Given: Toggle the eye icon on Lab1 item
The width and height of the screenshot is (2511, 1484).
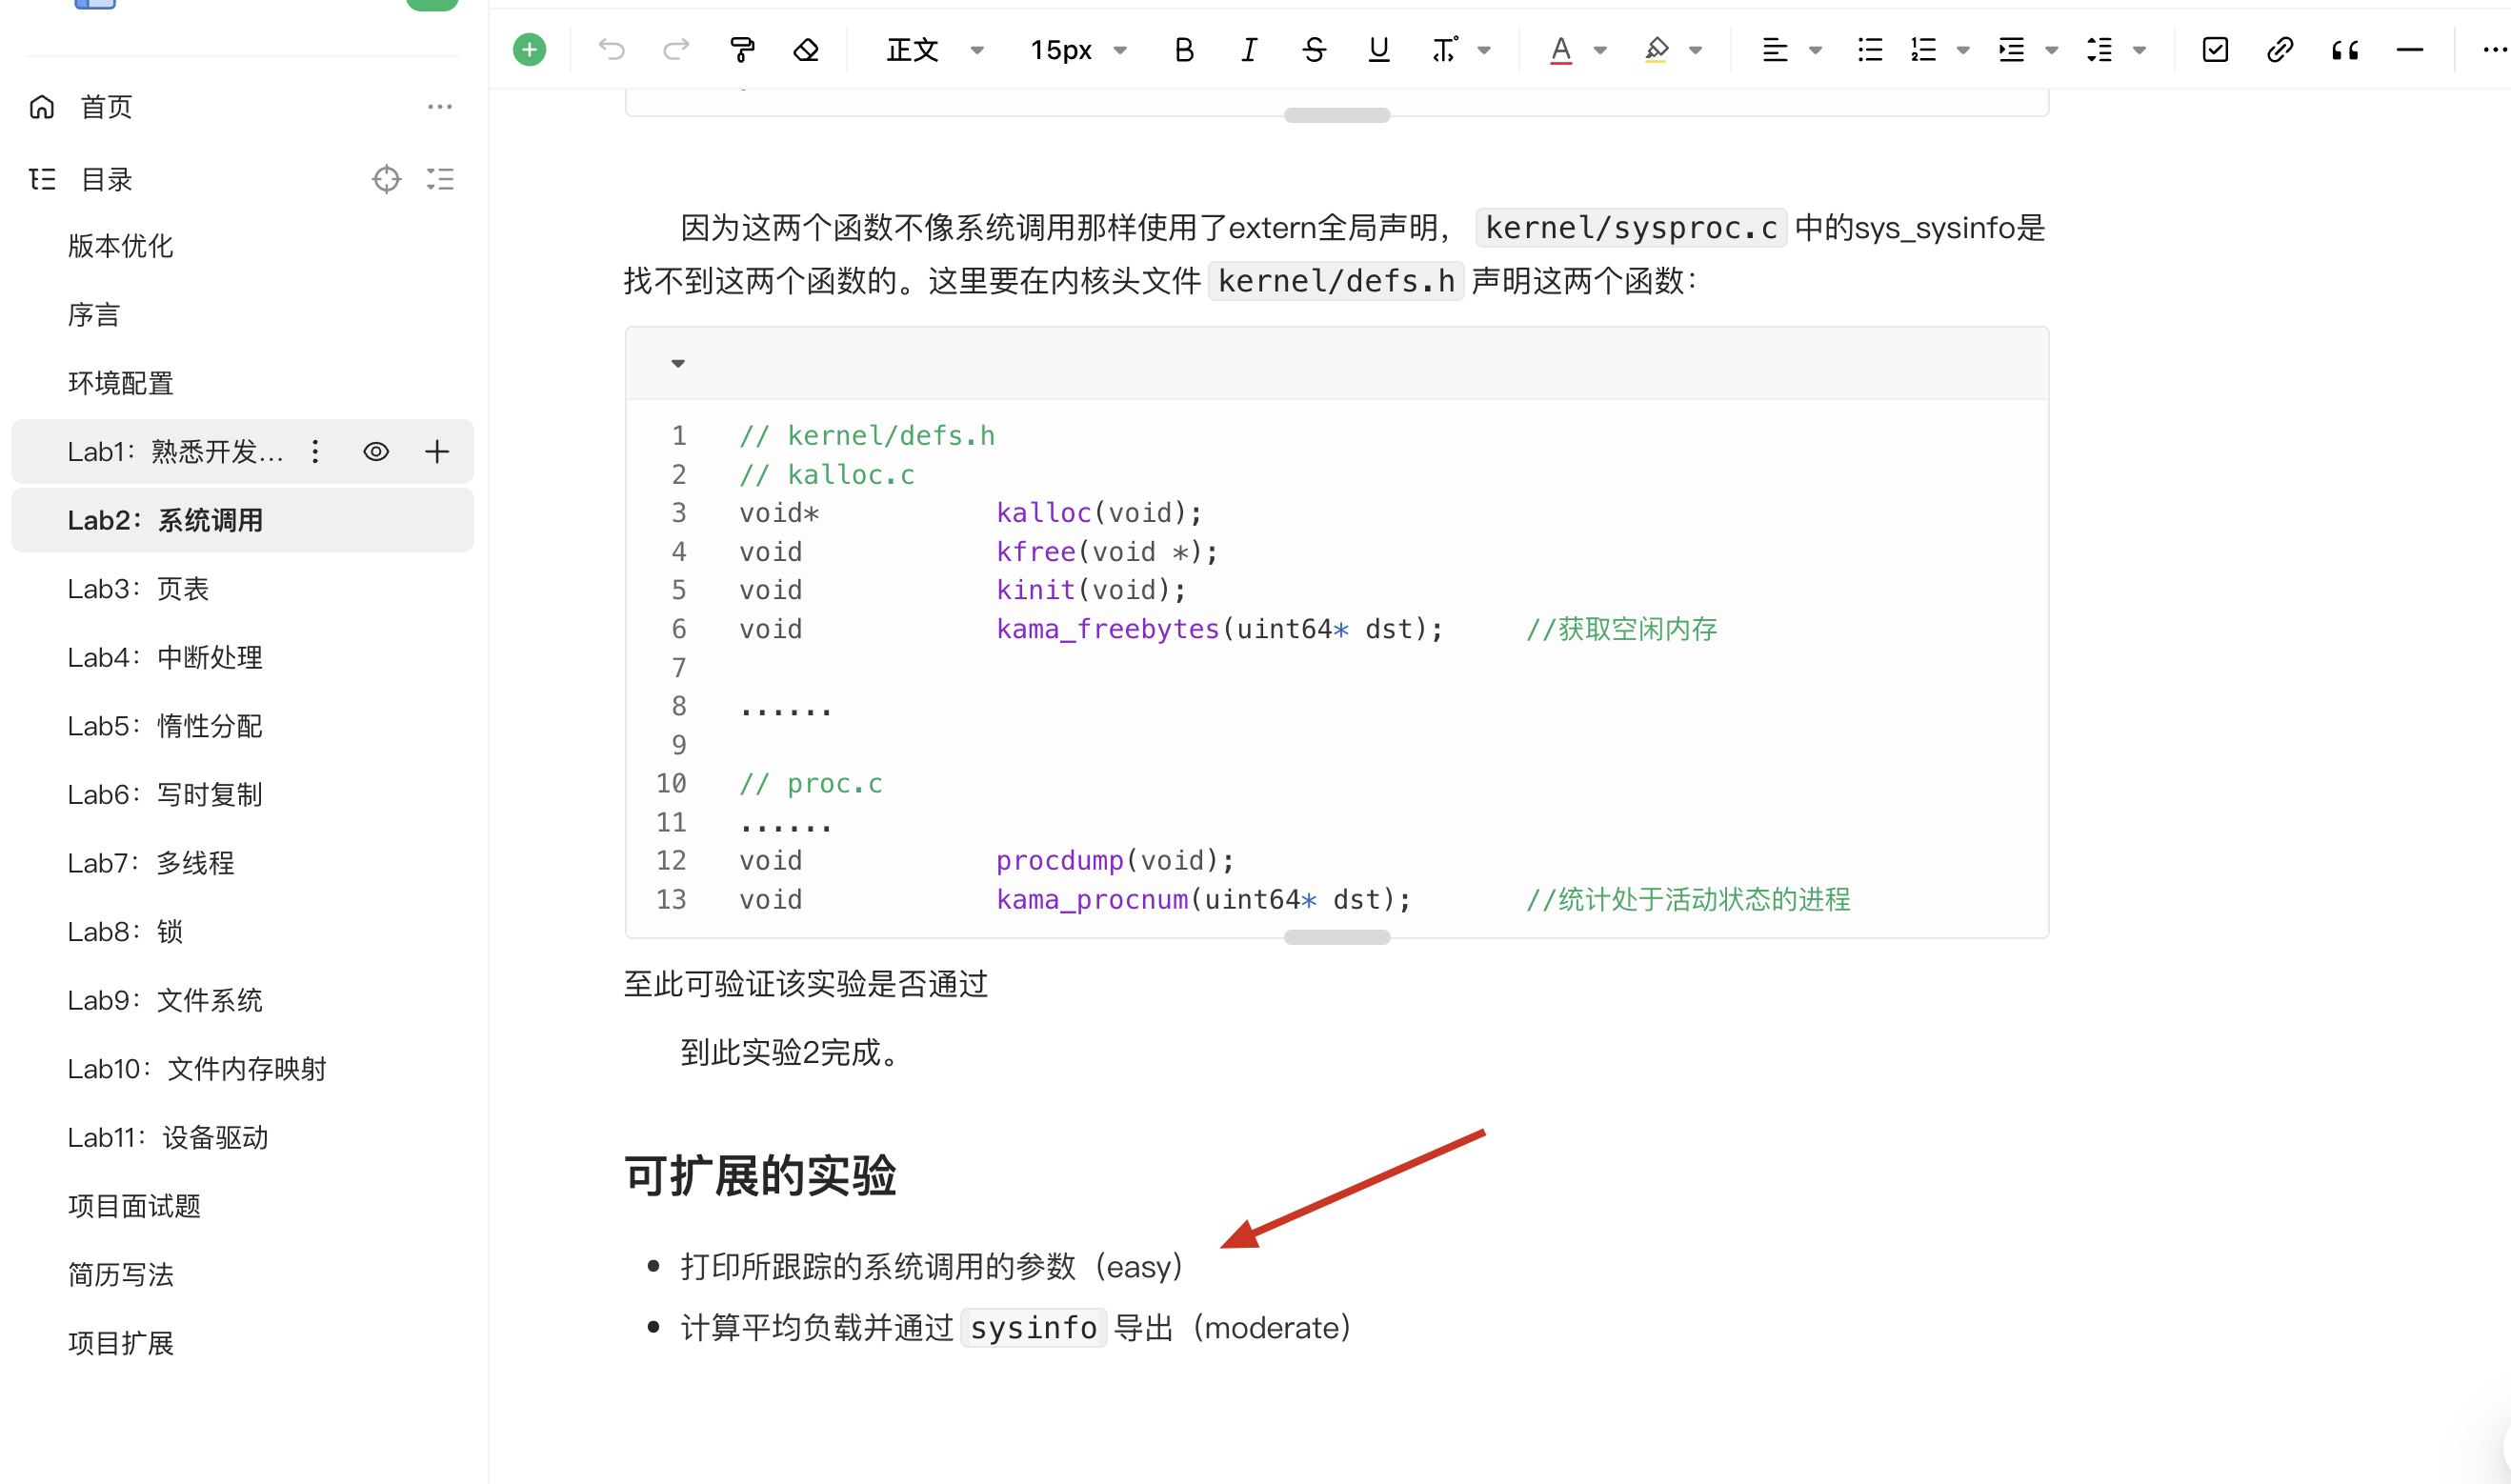Looking at the screenshot, I should 376,452.
